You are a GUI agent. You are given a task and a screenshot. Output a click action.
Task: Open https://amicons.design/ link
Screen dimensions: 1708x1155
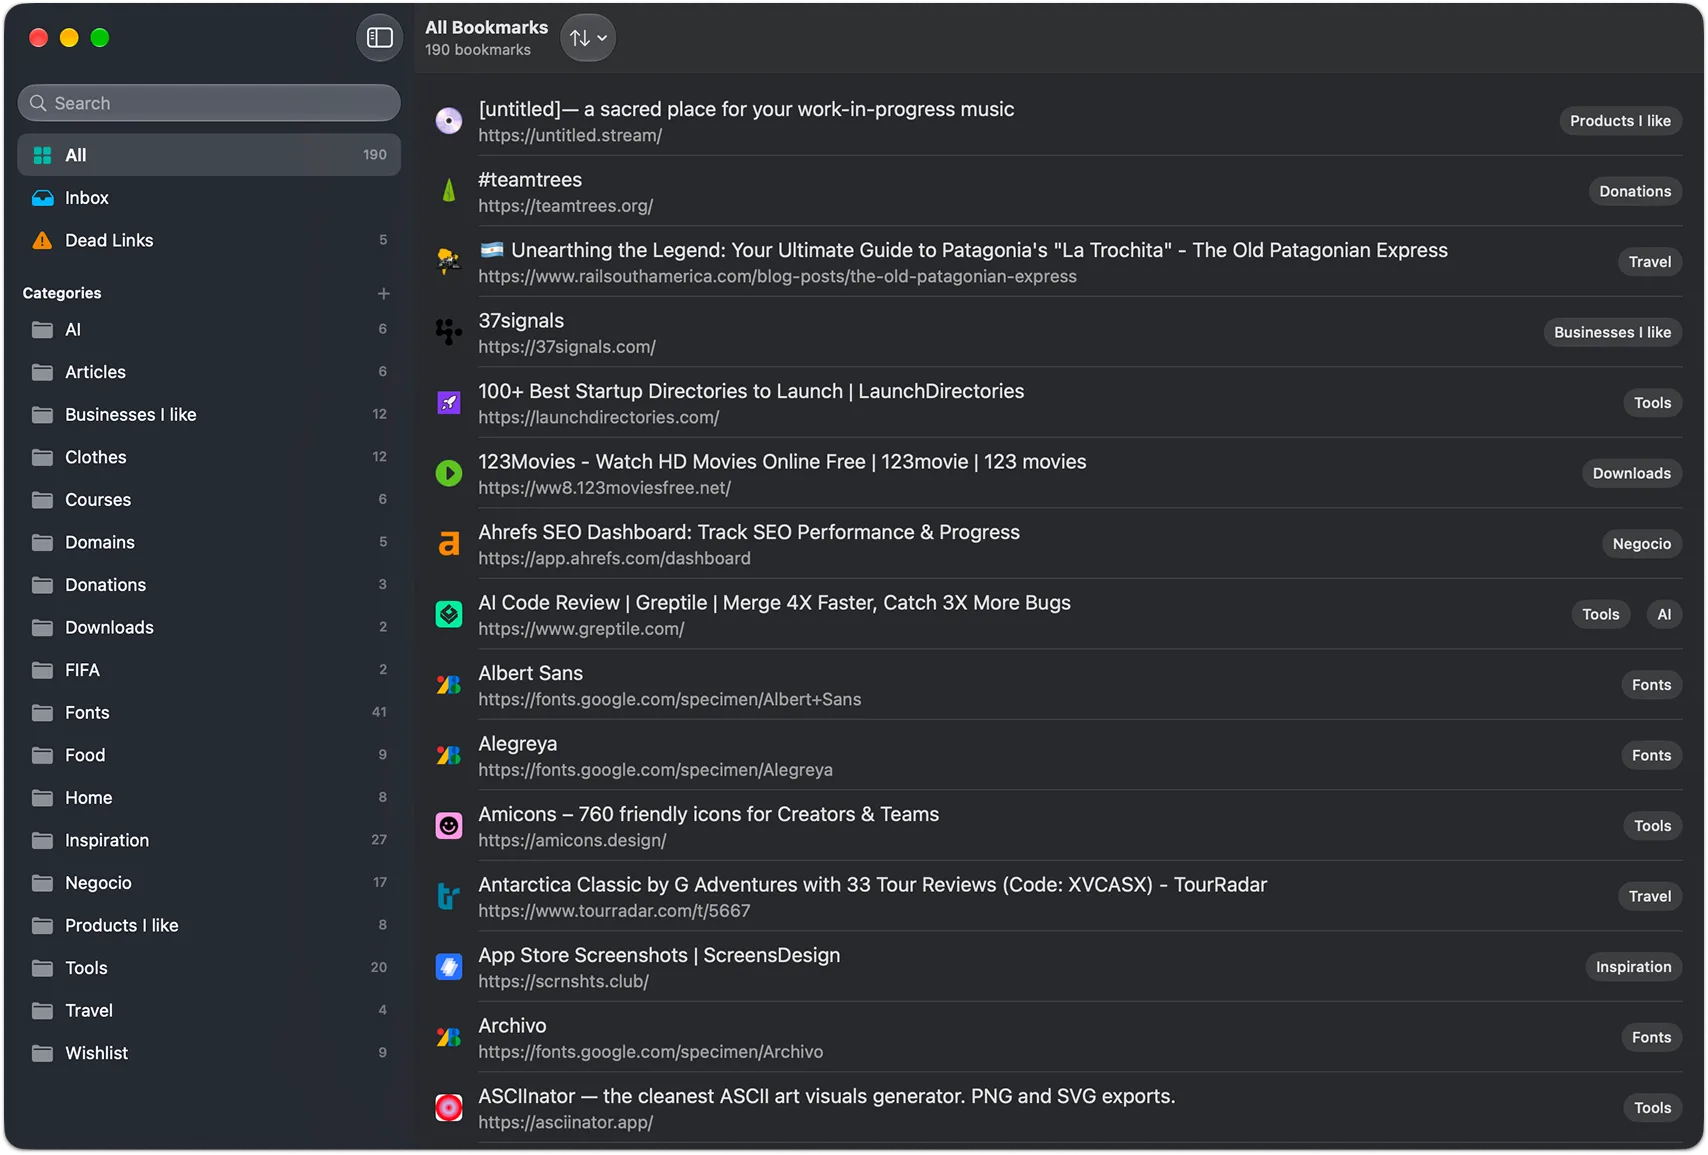point(572,840)
